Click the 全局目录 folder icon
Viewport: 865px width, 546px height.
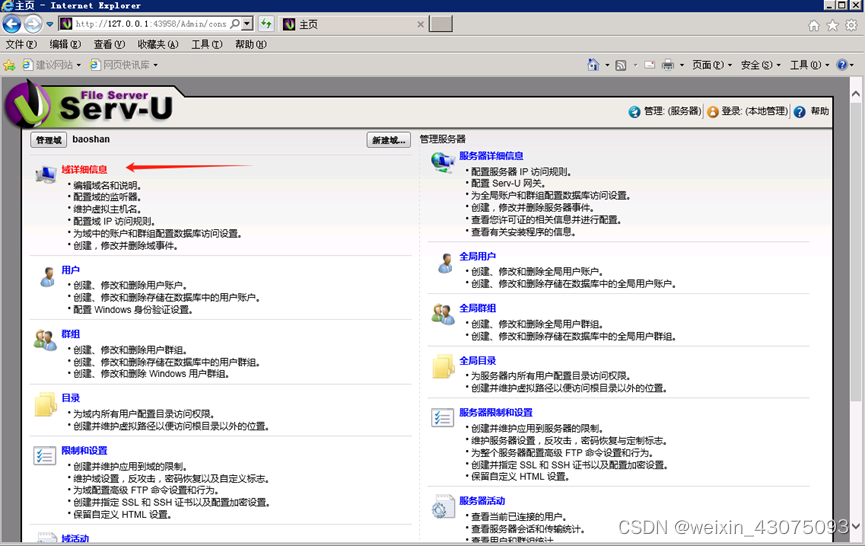pos(443,366)
